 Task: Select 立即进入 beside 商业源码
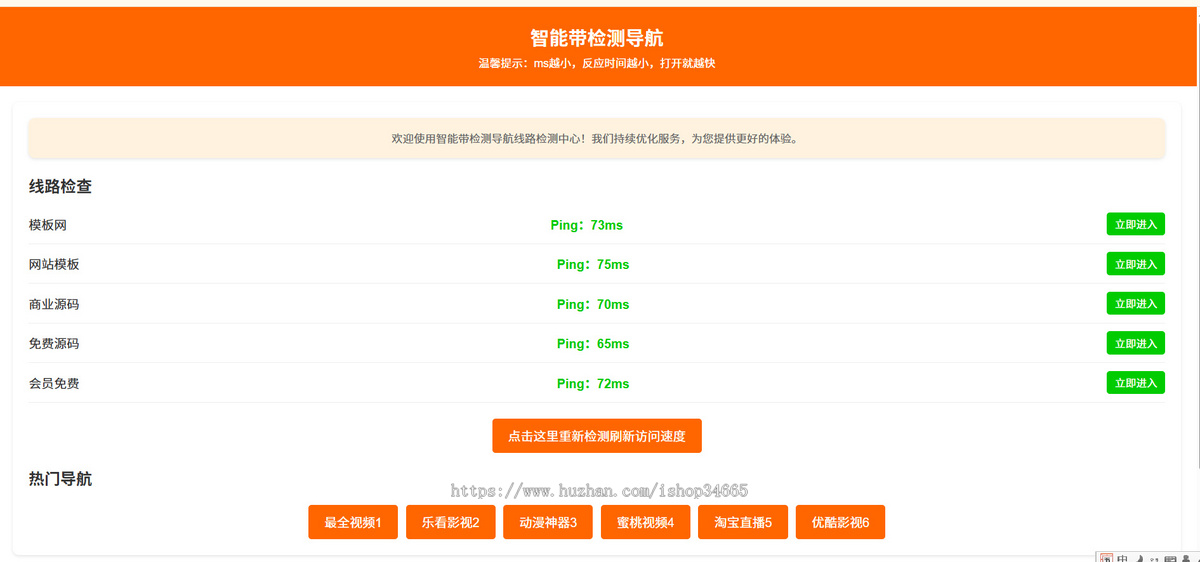1135,303
